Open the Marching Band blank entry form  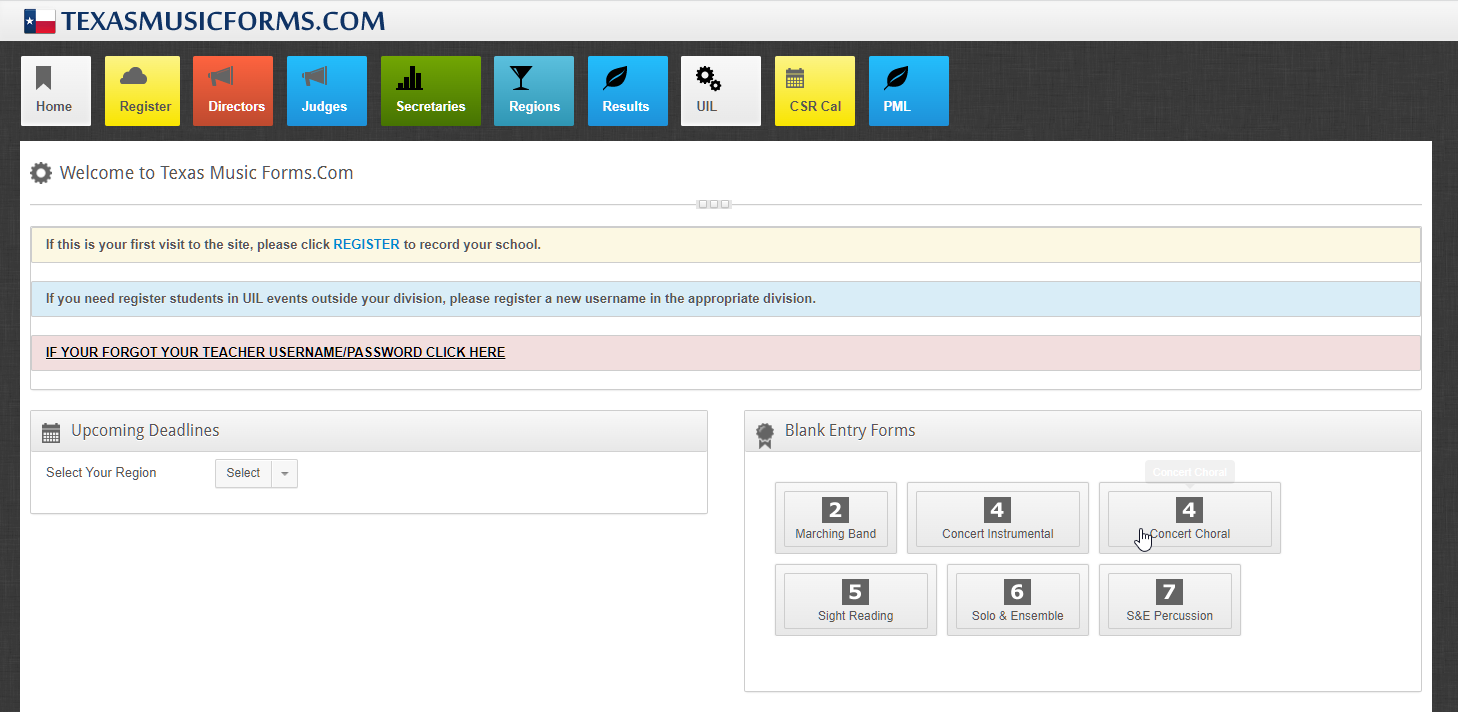[x=835, y=519]
